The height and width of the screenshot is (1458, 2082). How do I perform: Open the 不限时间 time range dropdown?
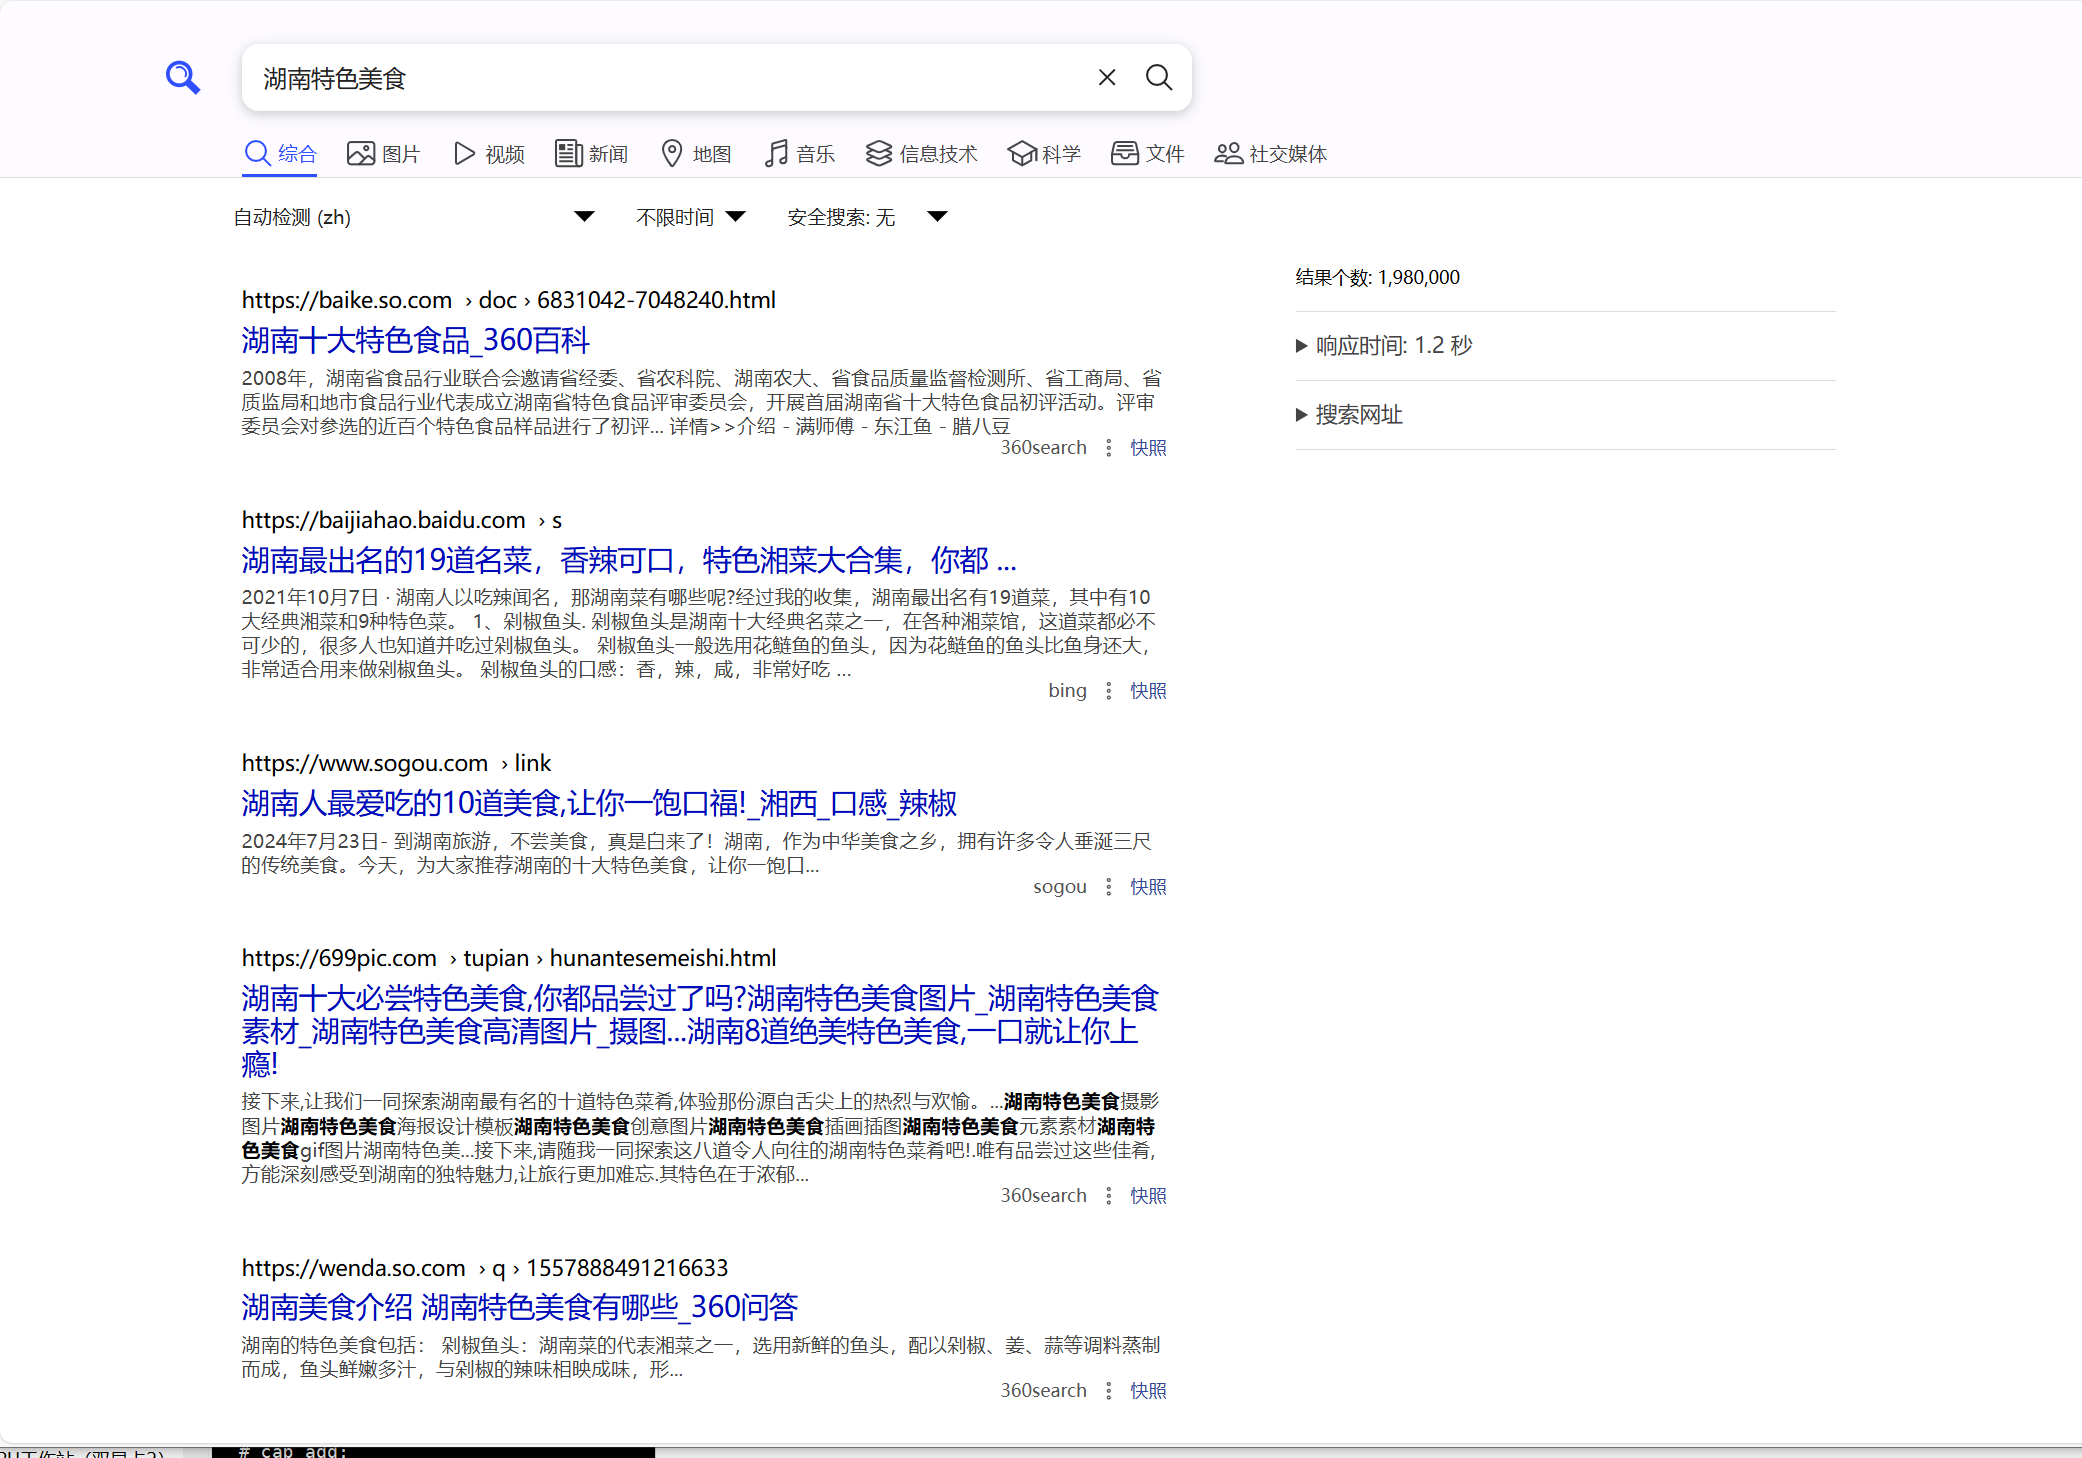point(691,217)
